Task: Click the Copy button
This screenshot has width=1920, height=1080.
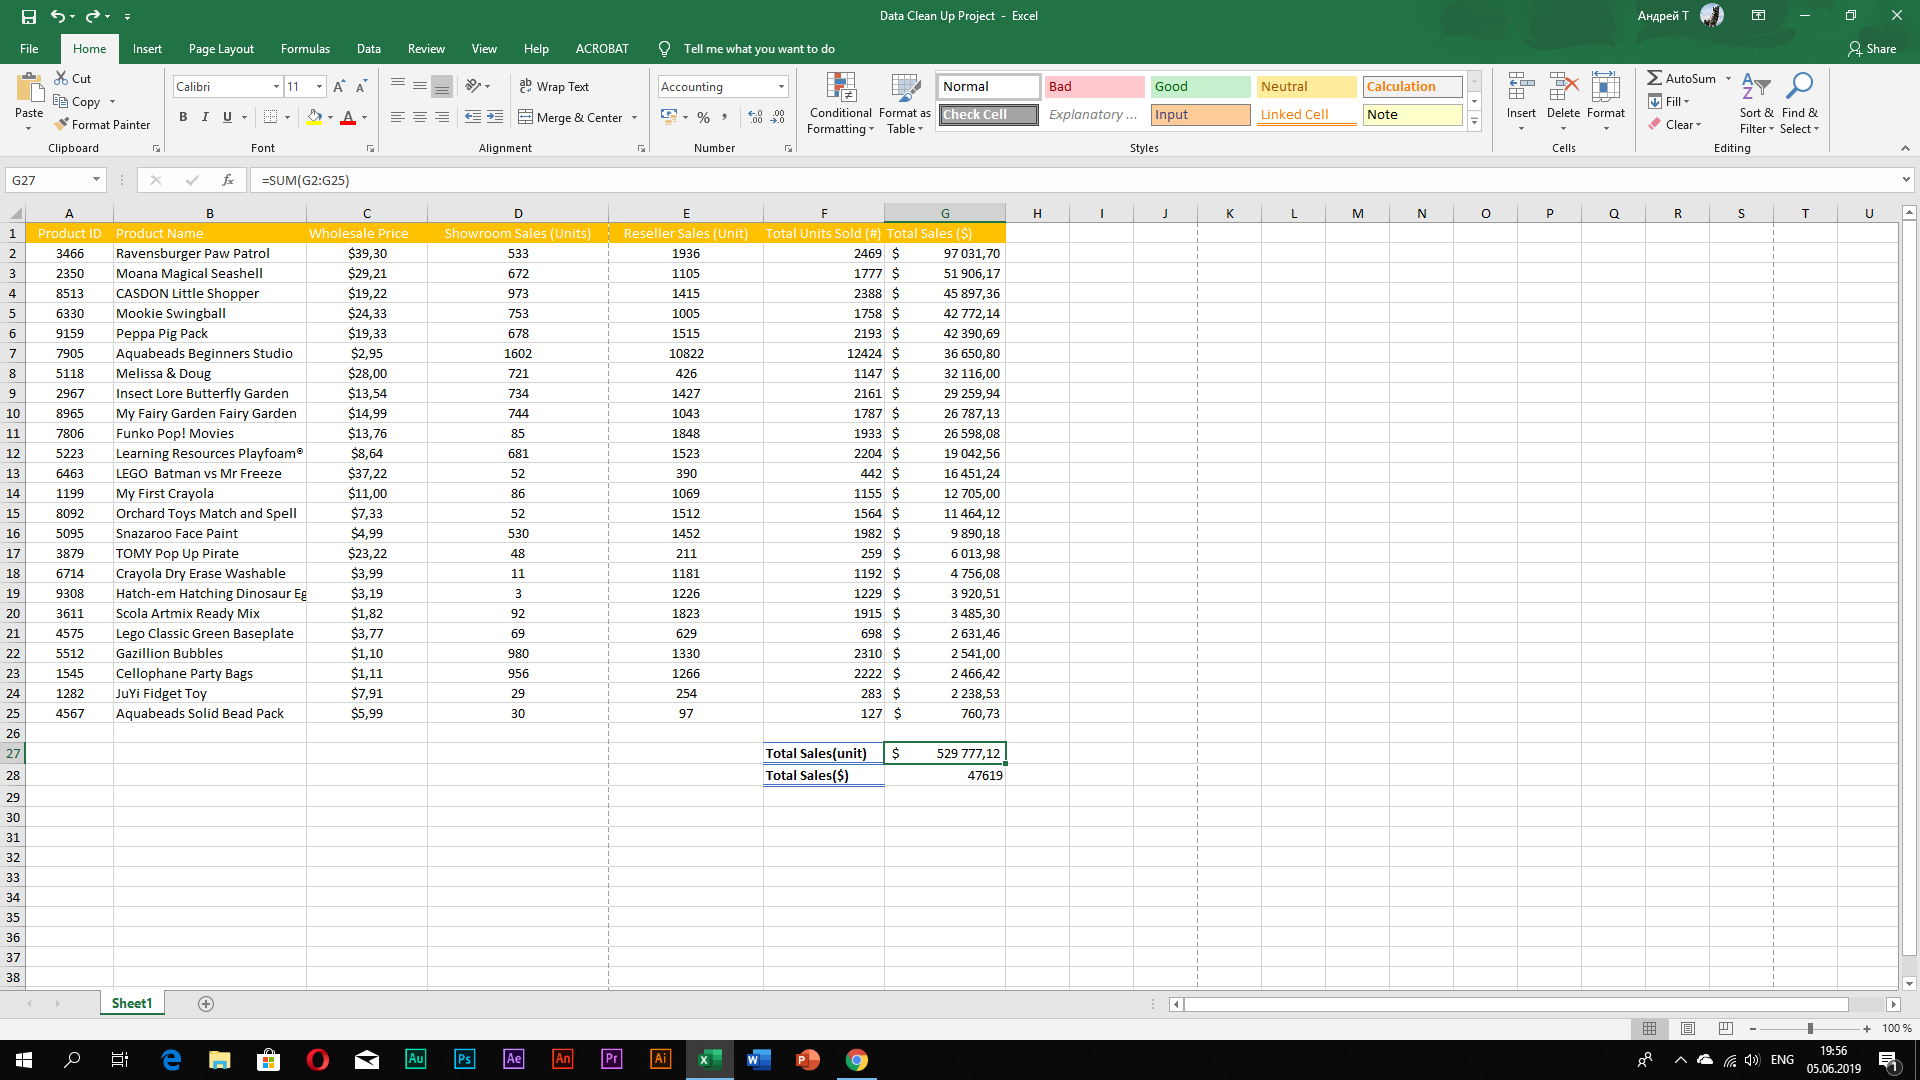Action: (77, 101)
